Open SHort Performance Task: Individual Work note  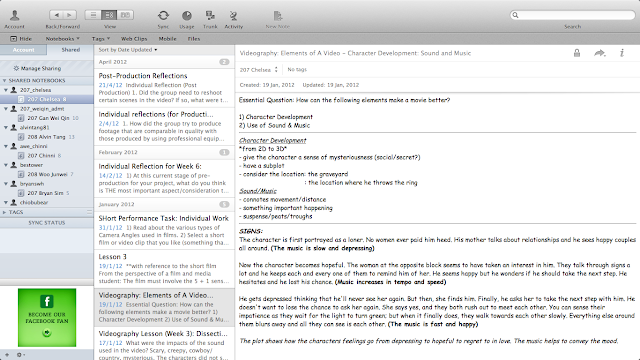tap(164, 230)
